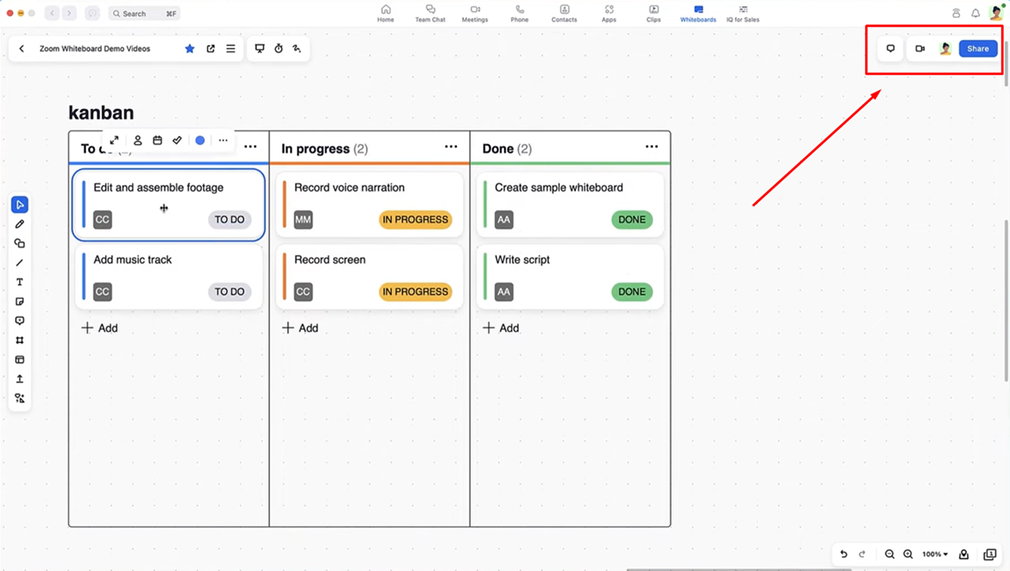The height and width of the screenshot is (571, 1010).
Task: Toggle presentation mode icon
Action: coord(259,48)
